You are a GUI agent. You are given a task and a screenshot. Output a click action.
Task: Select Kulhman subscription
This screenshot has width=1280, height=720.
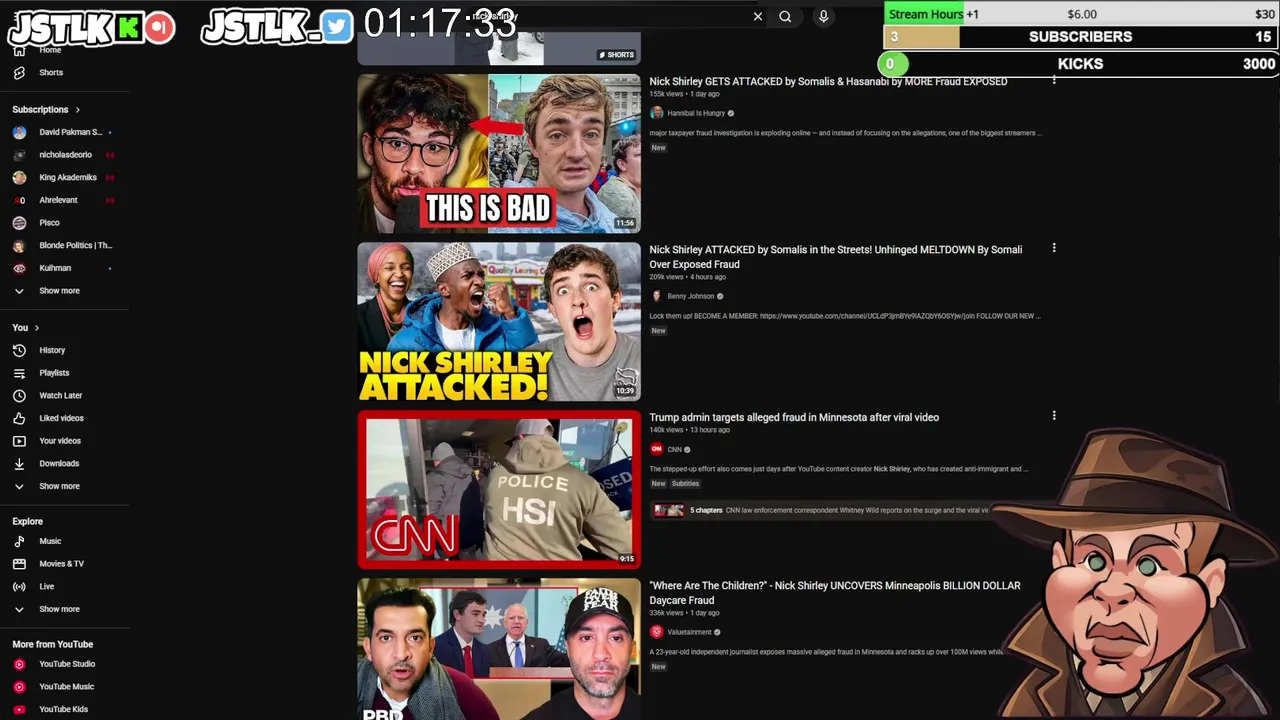coord(55,268)
